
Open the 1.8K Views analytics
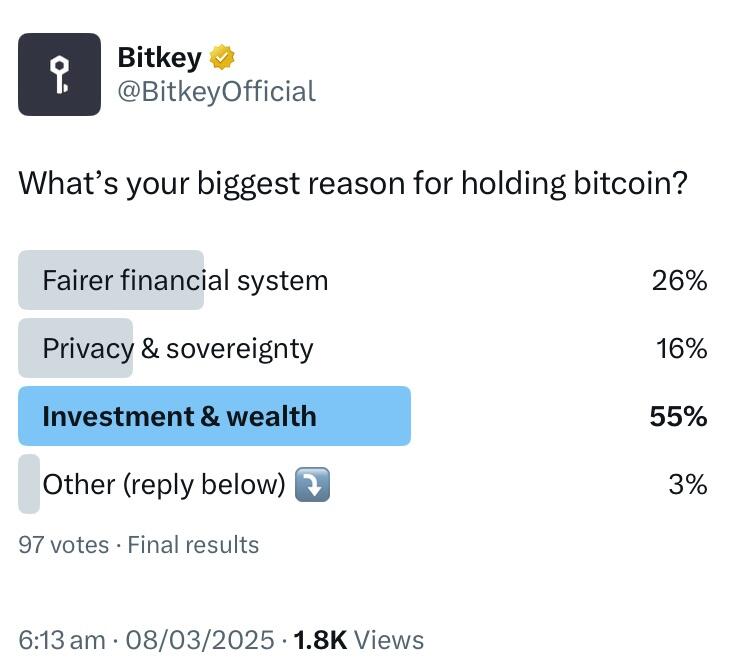click(x=359, y=640)
